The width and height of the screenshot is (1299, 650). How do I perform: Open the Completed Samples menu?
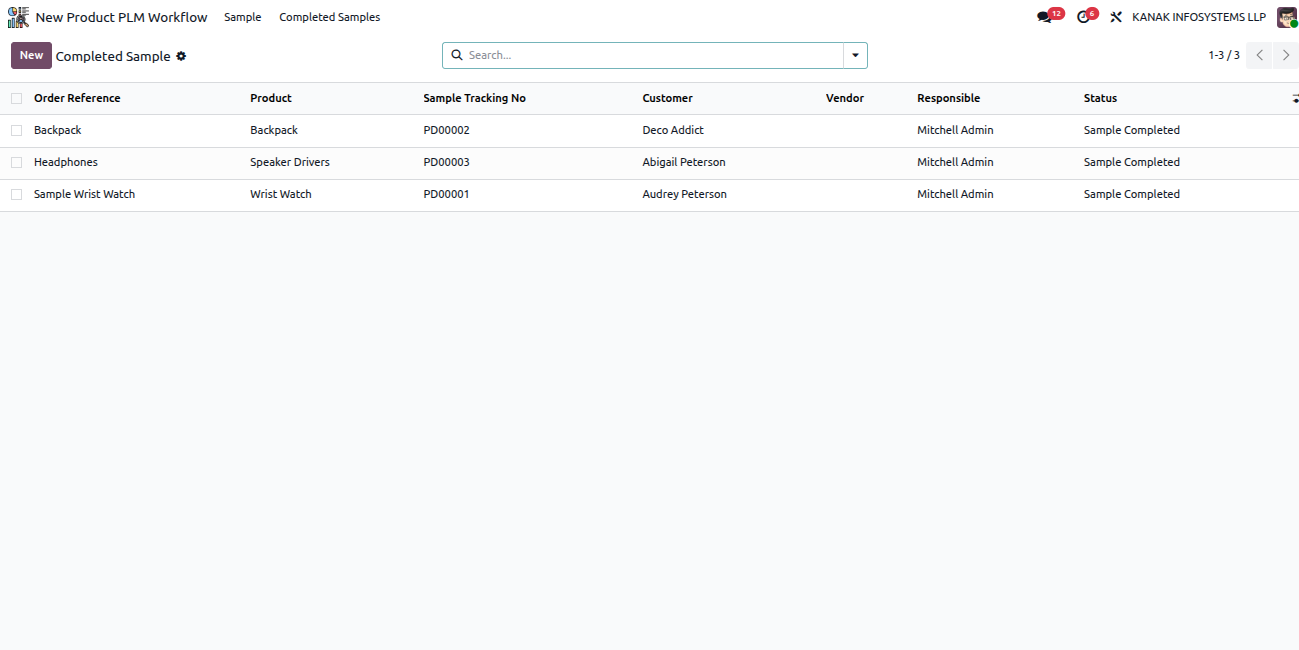tap(330, 17)
